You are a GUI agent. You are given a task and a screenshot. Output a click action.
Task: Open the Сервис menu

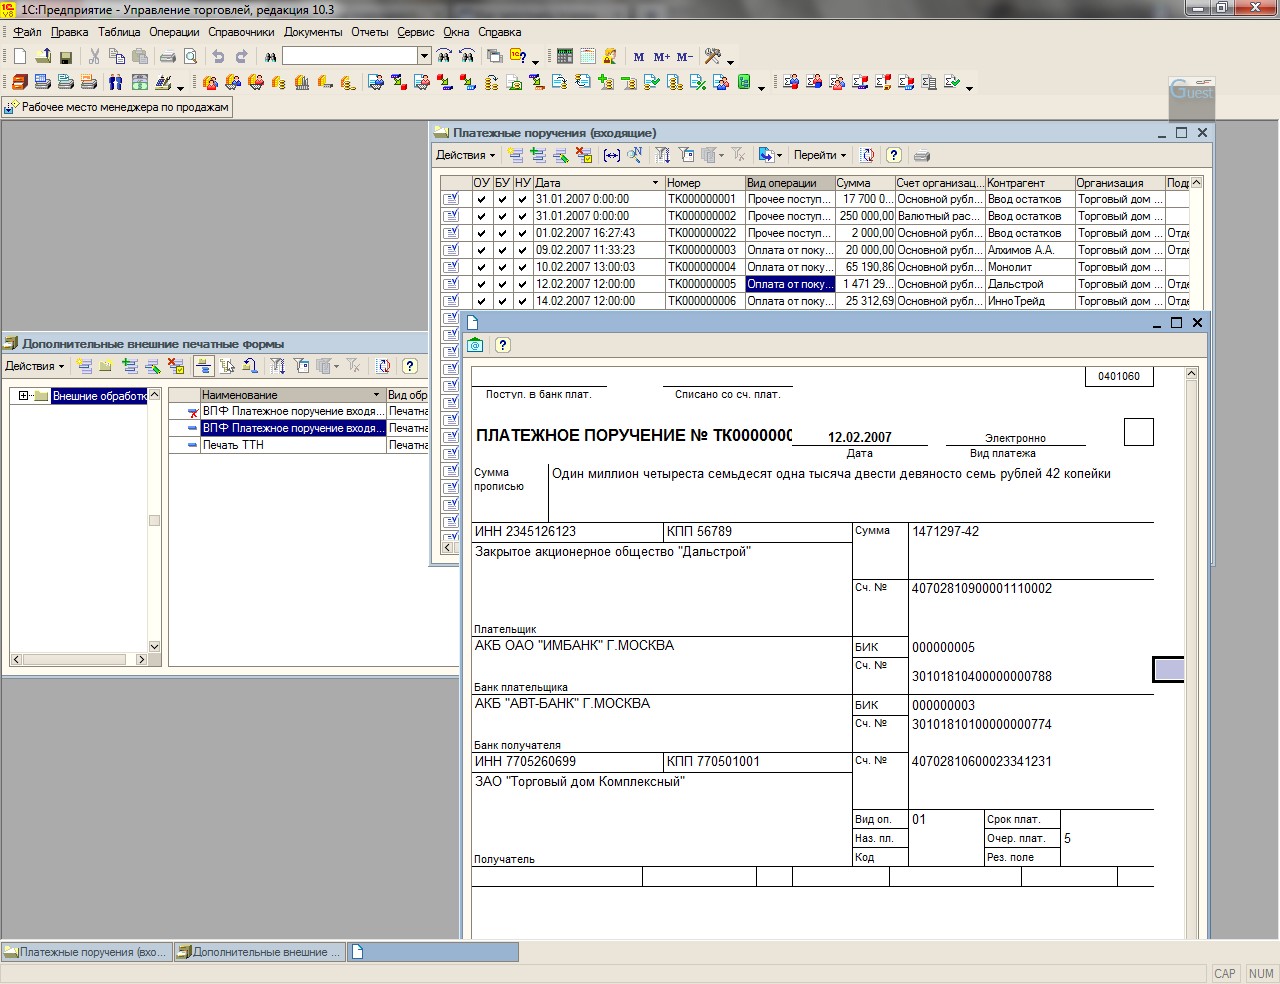416,32
